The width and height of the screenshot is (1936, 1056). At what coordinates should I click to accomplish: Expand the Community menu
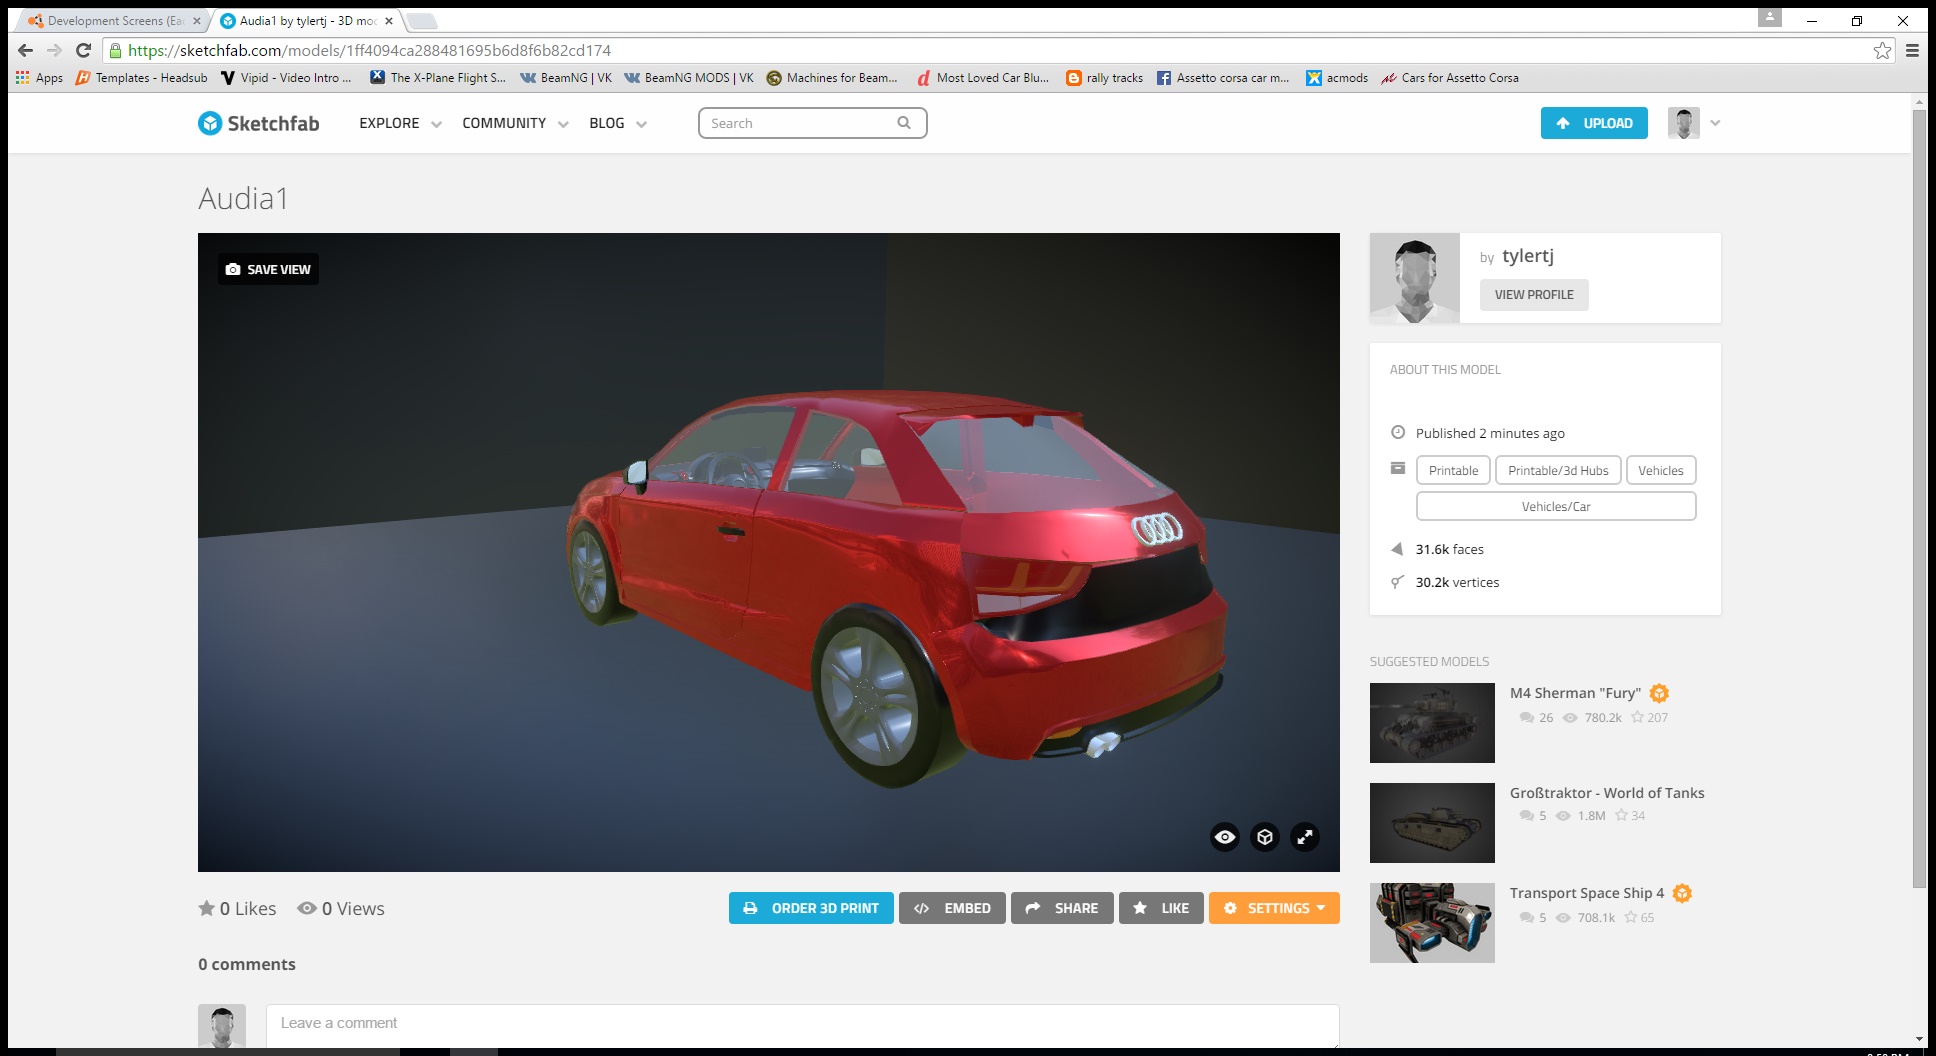coord(515,123)
